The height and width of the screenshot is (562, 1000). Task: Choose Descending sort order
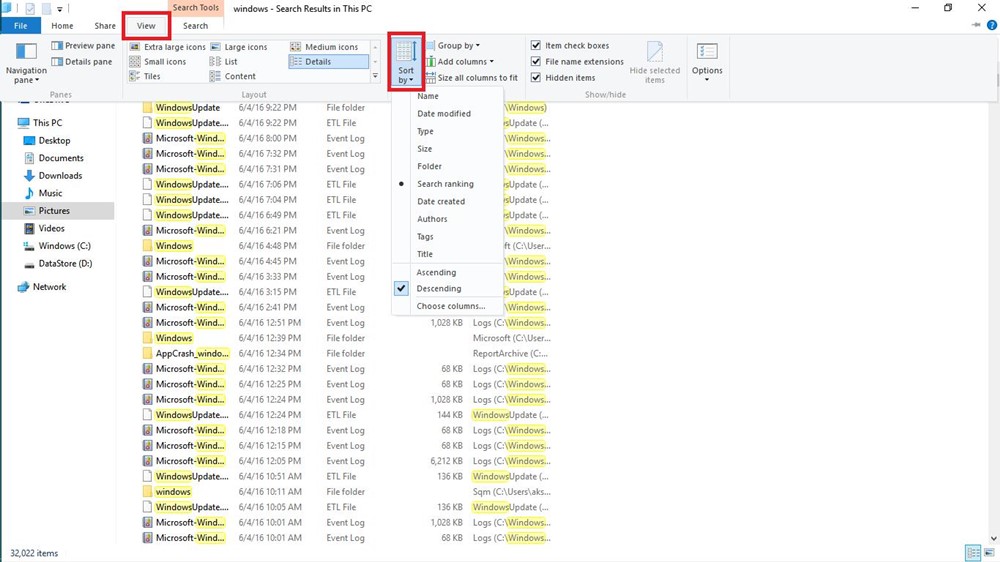[439, 288]
